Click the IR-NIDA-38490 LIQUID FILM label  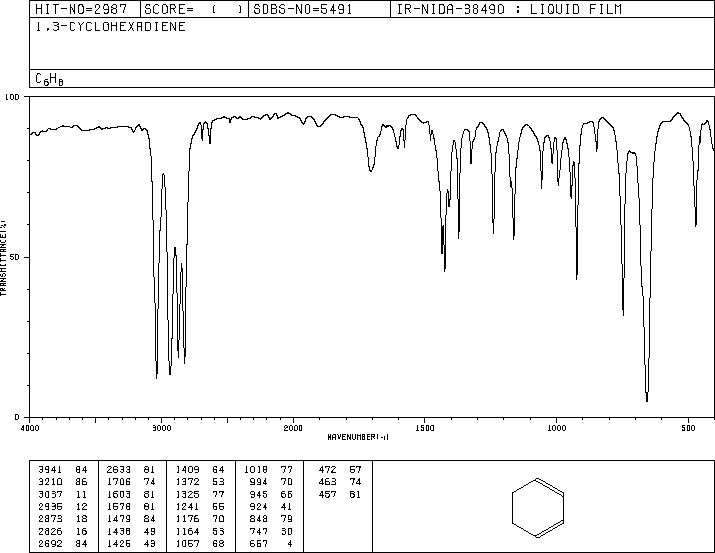(509, 9)
